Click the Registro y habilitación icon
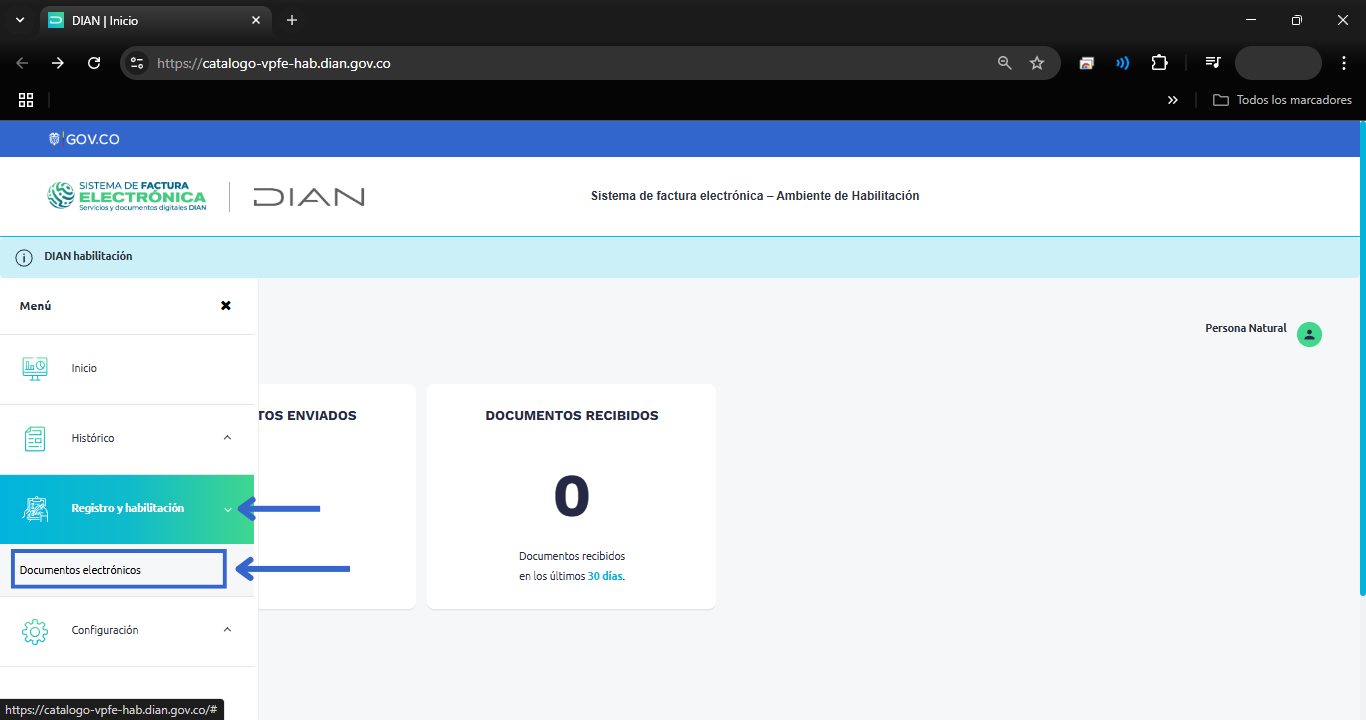Viewport: 1366px width, 720px height. [x=35, y=509]
